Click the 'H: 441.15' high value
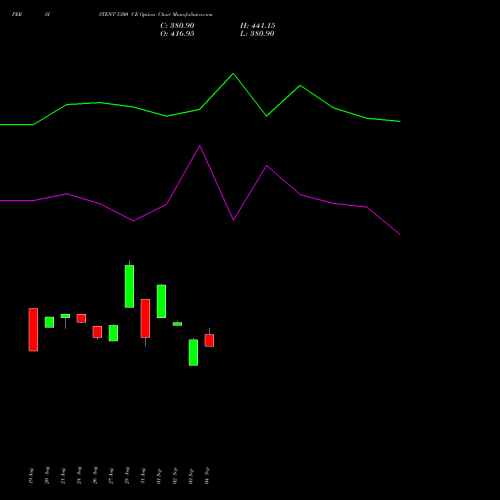This screenshot has width=500, height=500. click(x=258, y=26)
